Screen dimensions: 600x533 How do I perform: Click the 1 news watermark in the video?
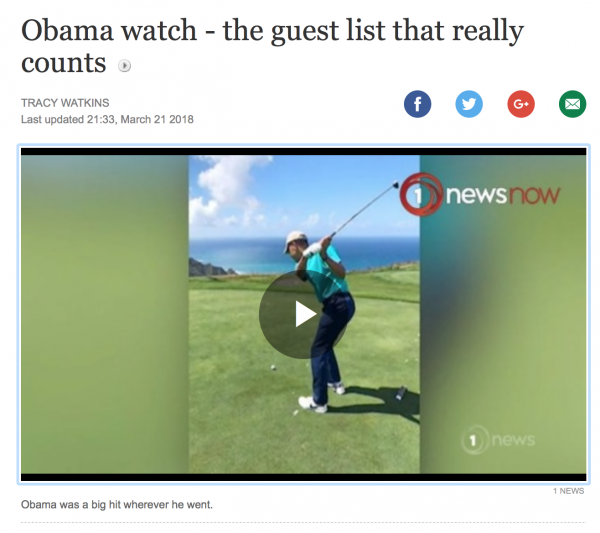click(x=498, y=440)
